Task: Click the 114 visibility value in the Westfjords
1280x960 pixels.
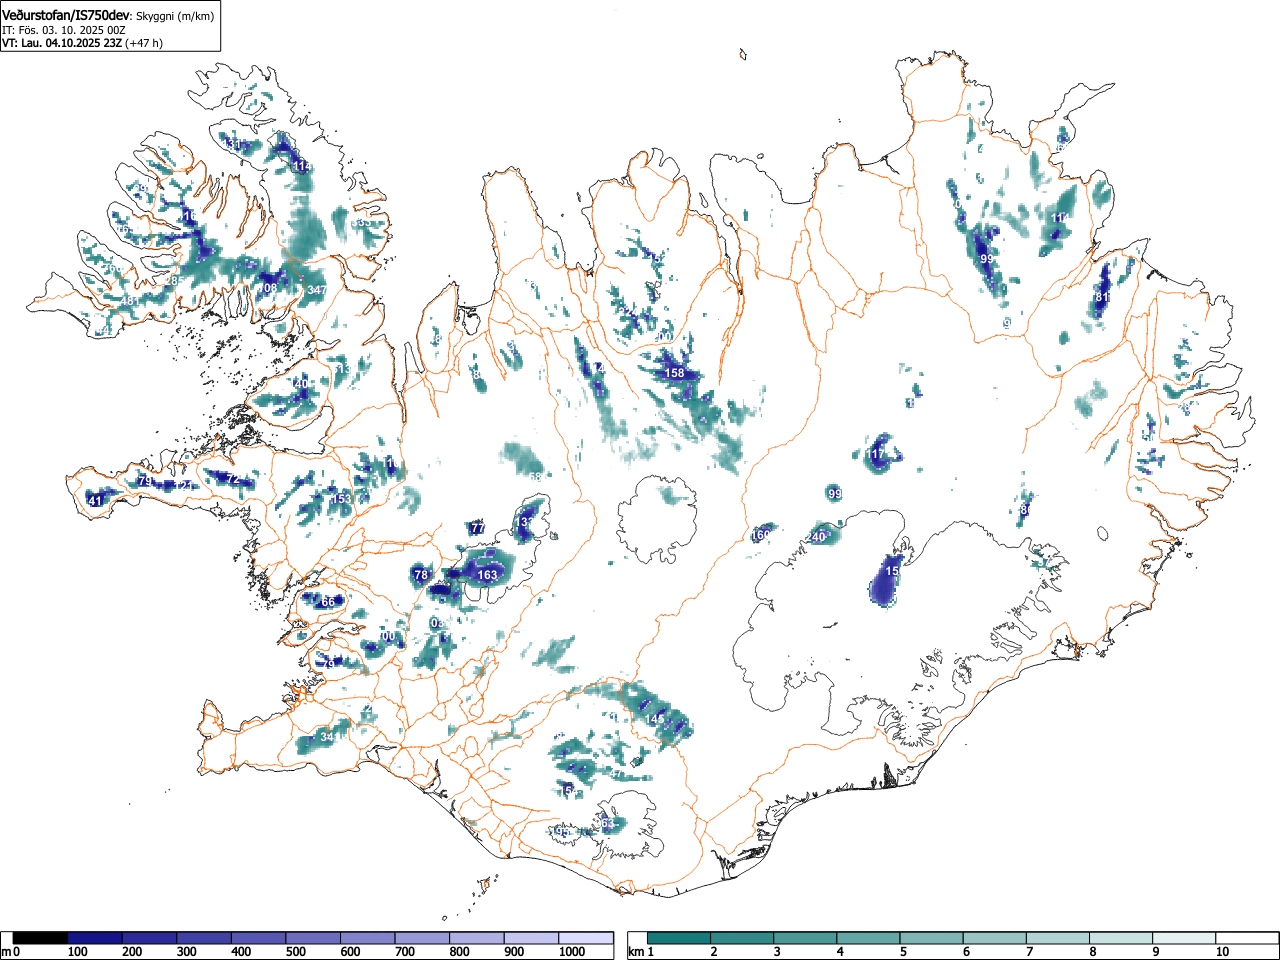Action: point(301,166)
